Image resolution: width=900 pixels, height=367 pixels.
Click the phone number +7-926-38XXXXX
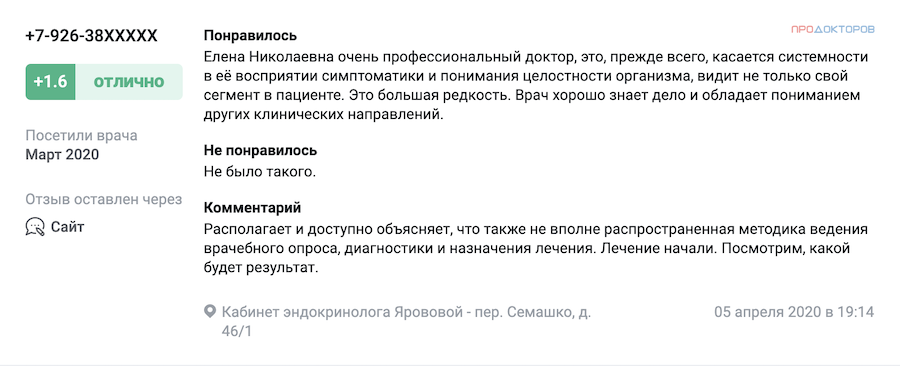(91, 36)
